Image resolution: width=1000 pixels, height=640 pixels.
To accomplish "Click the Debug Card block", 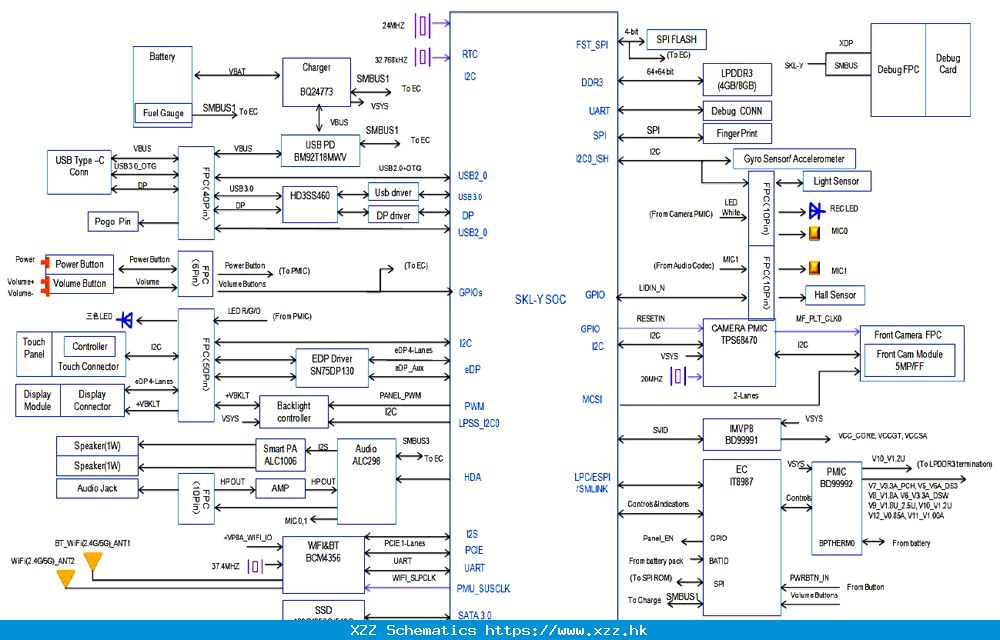I will click(948, 65).
